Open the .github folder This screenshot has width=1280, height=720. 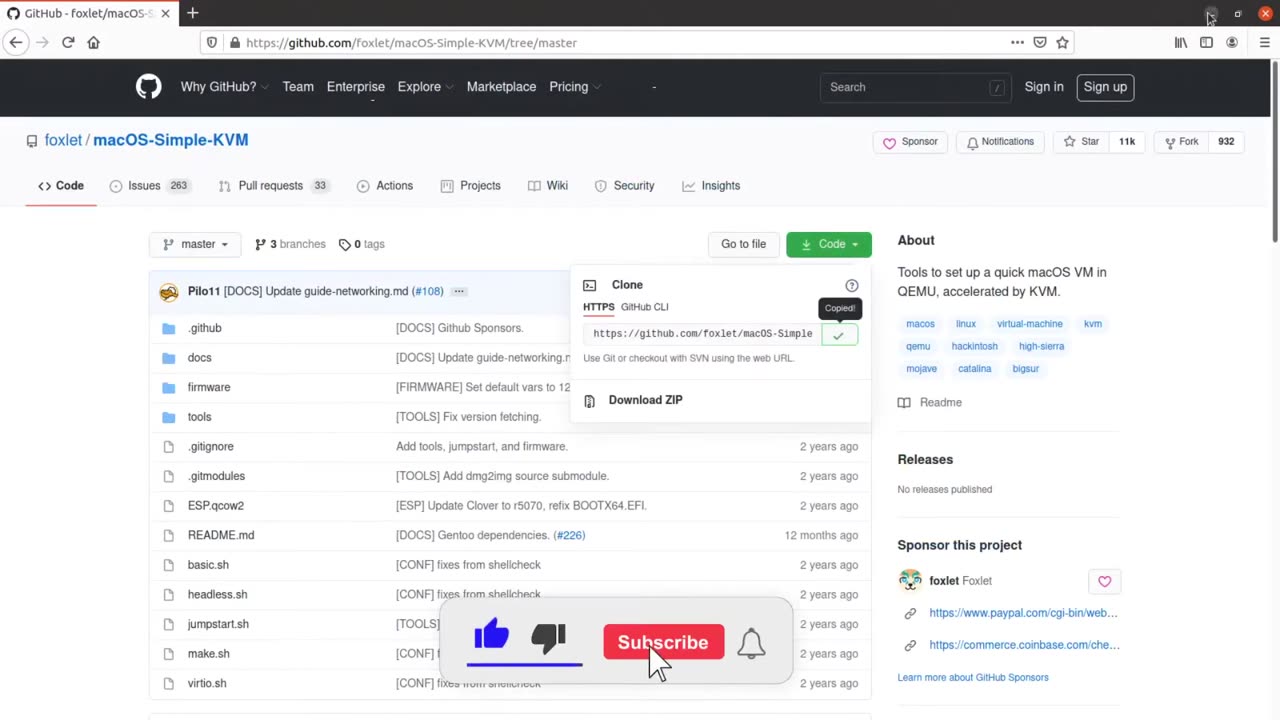(x=205, y=328)
